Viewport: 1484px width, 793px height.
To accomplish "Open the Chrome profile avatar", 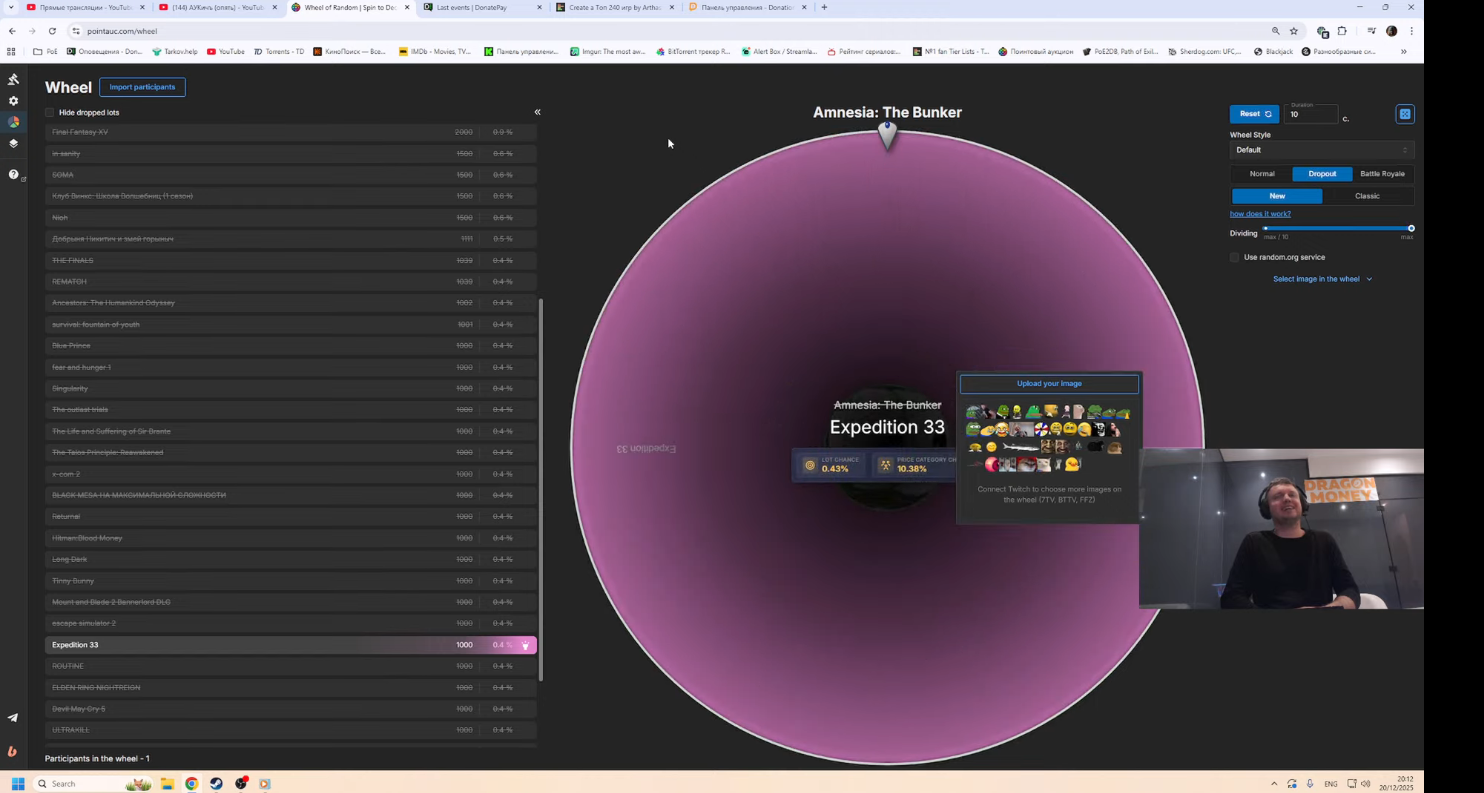I will point(1391,31).
